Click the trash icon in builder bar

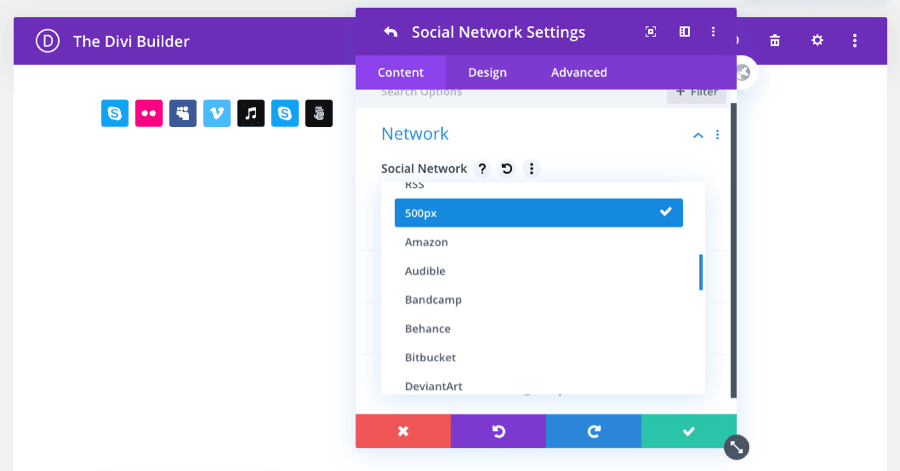point(775,41)
